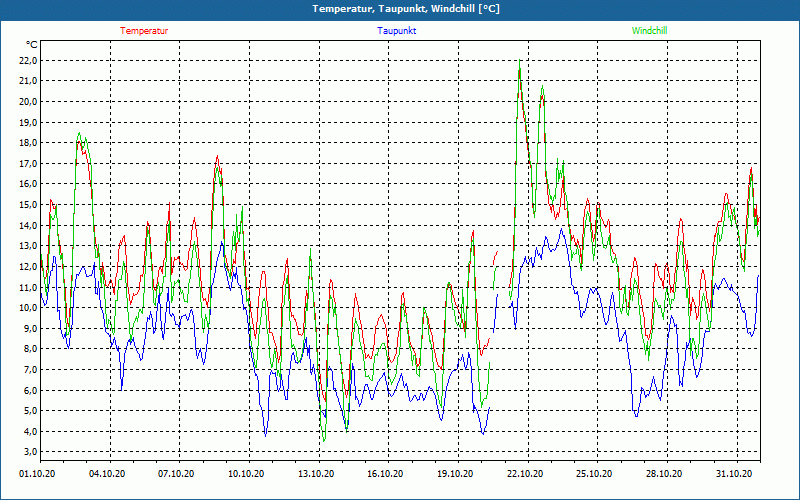Click the 10.10.20 date label
Image resolution: width=800 pixels, height=500 pixels.
tap(246, 475)
